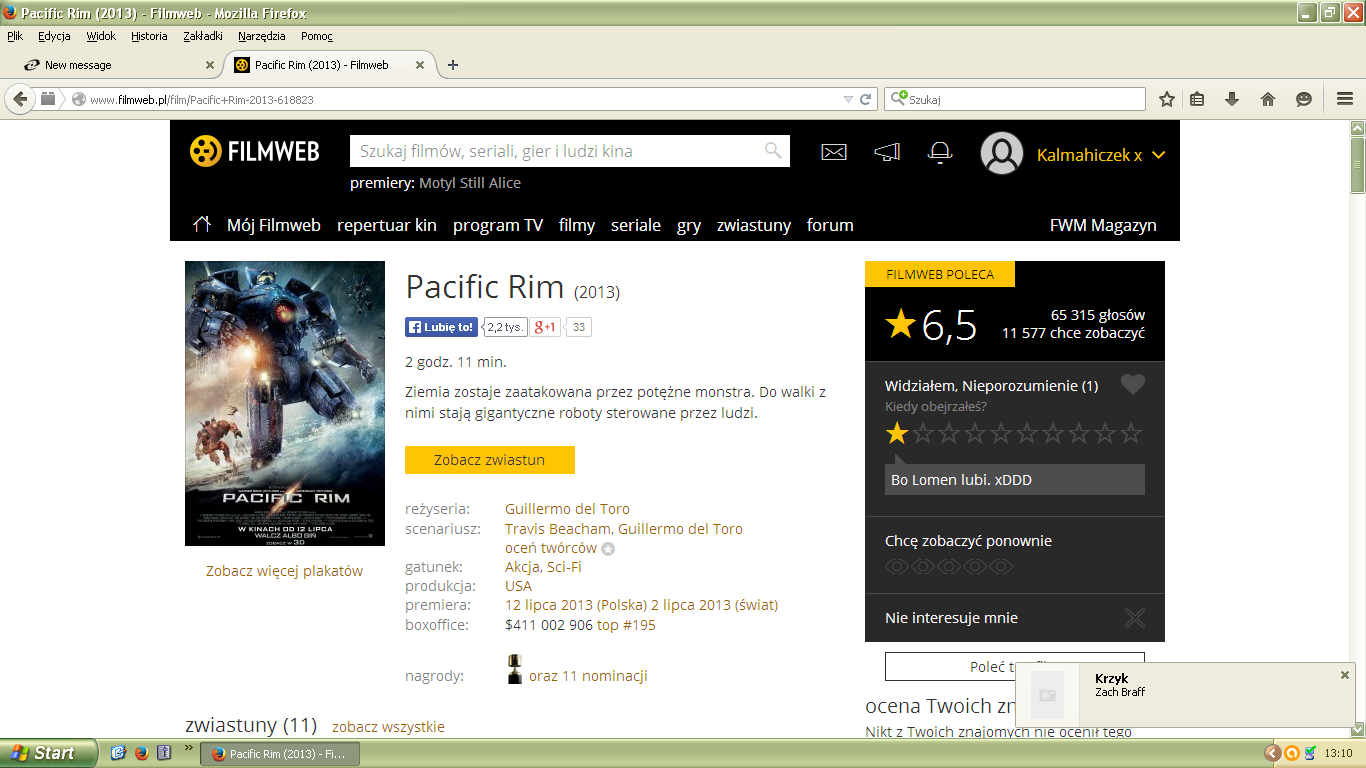This screenshot has width=1366, height=768.
Task: Expand the Kalmahiczek x user dropdown
Action: click(x=1159, y=155)
